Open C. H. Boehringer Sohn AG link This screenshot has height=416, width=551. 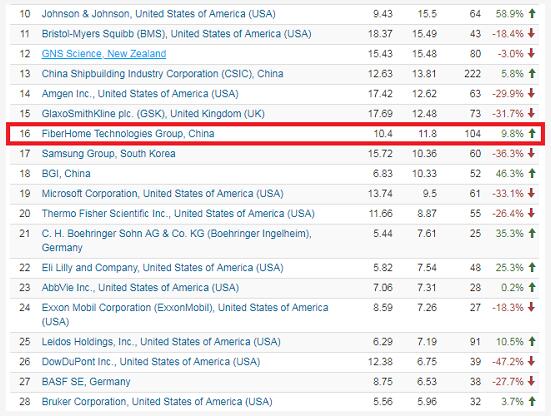point(177,240)
